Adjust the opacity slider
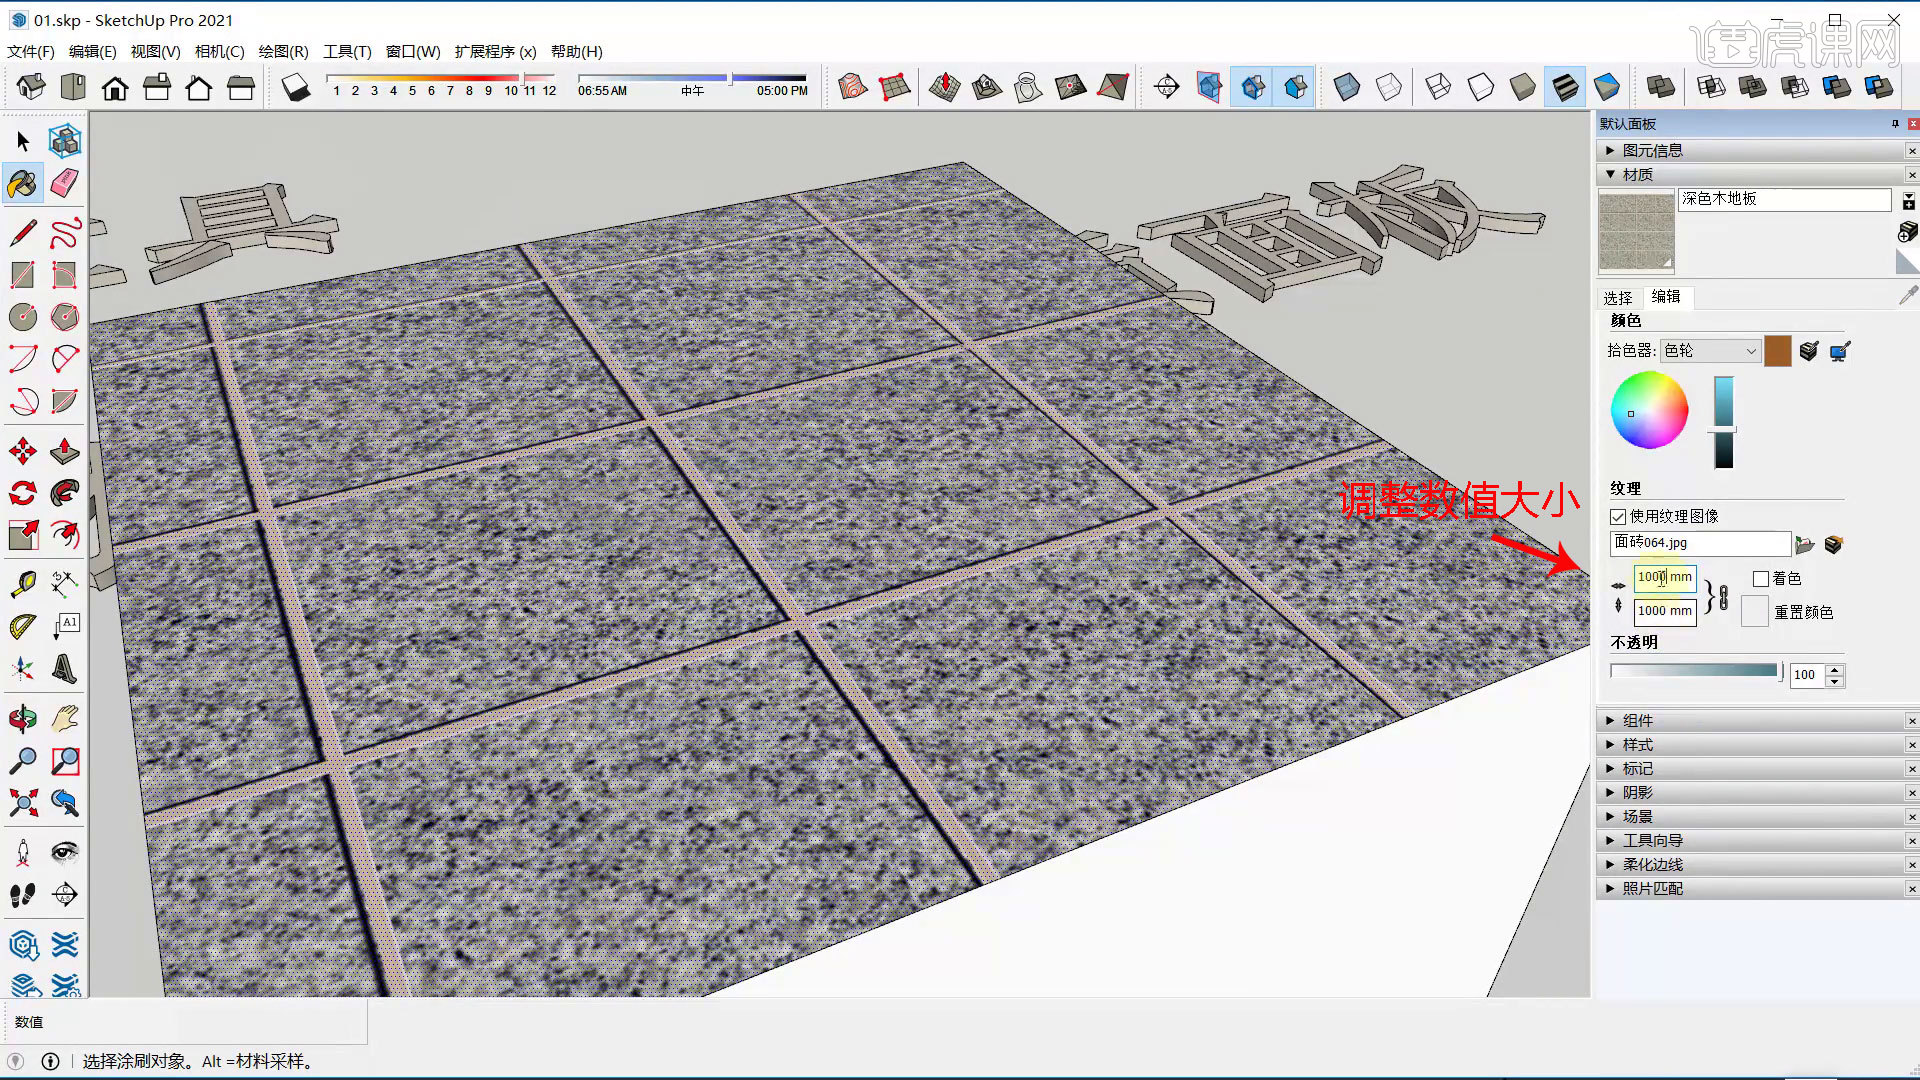Viewport: 1920px width, 1080px height. coord(1696,672)
